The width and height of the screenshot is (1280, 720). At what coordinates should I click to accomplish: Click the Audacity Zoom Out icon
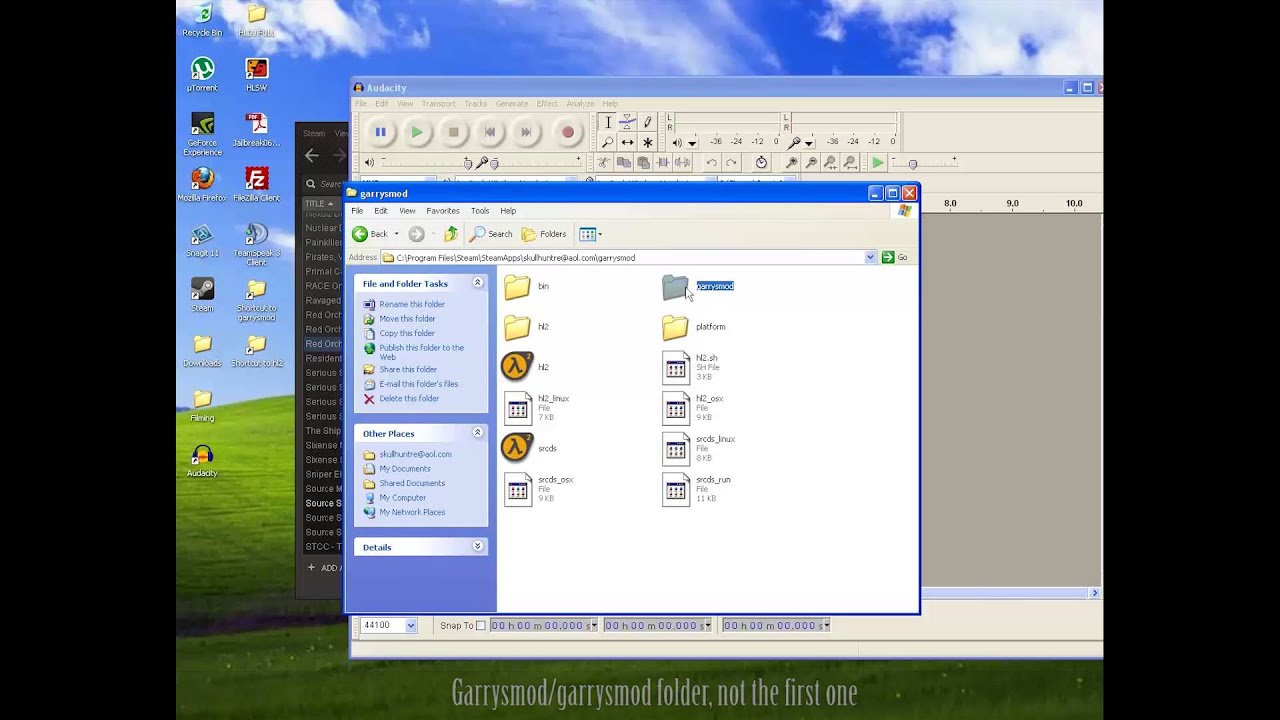pyautogui.click(x=811, y=163)
